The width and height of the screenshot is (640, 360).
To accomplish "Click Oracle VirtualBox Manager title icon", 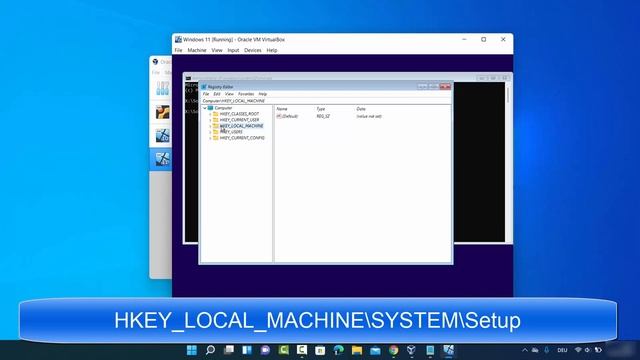I will tap(155, 62).
